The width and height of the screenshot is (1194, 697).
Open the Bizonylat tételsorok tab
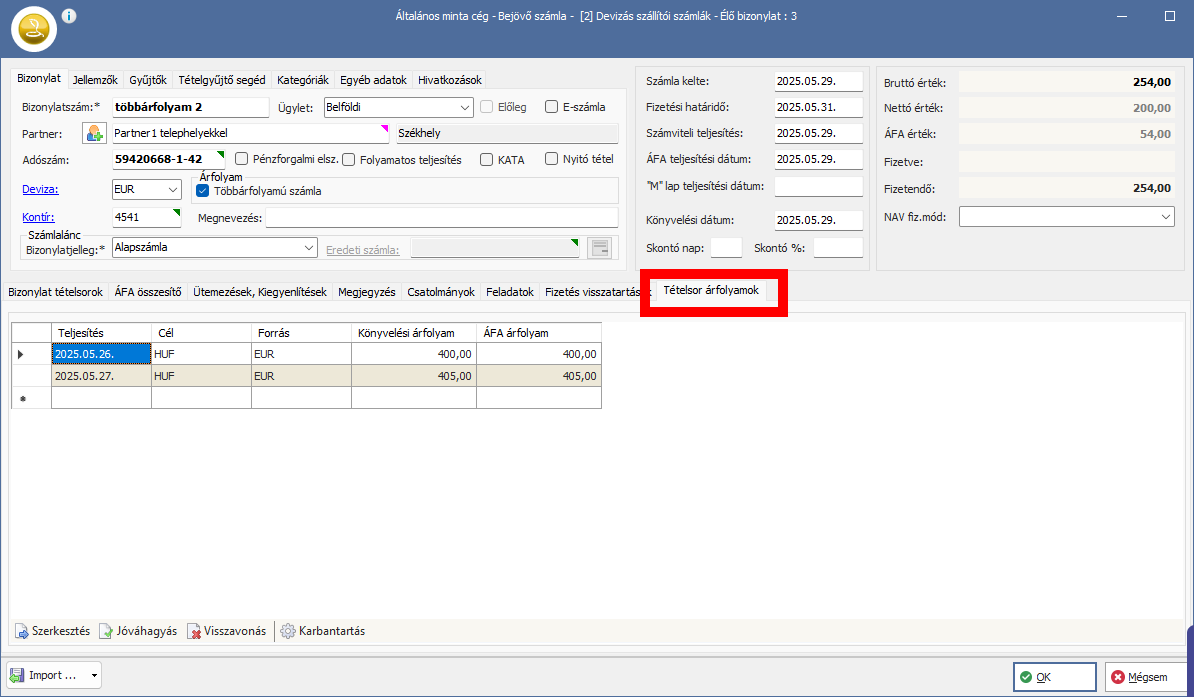pyautogui.click(x=56, y=292)
